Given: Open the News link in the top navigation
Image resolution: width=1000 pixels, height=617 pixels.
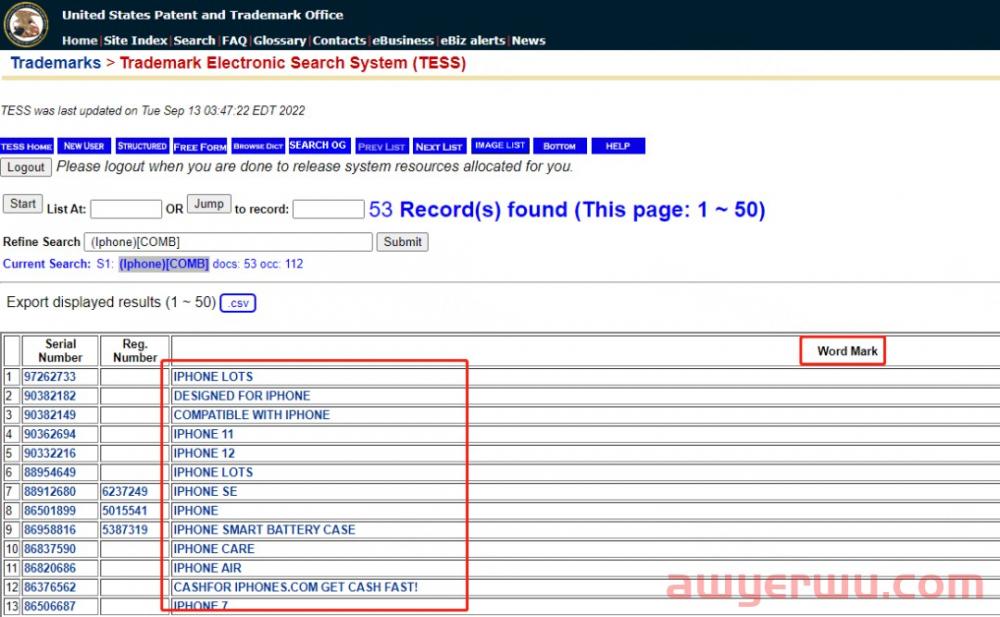Looking at the screenshot, I should point(529,40).
